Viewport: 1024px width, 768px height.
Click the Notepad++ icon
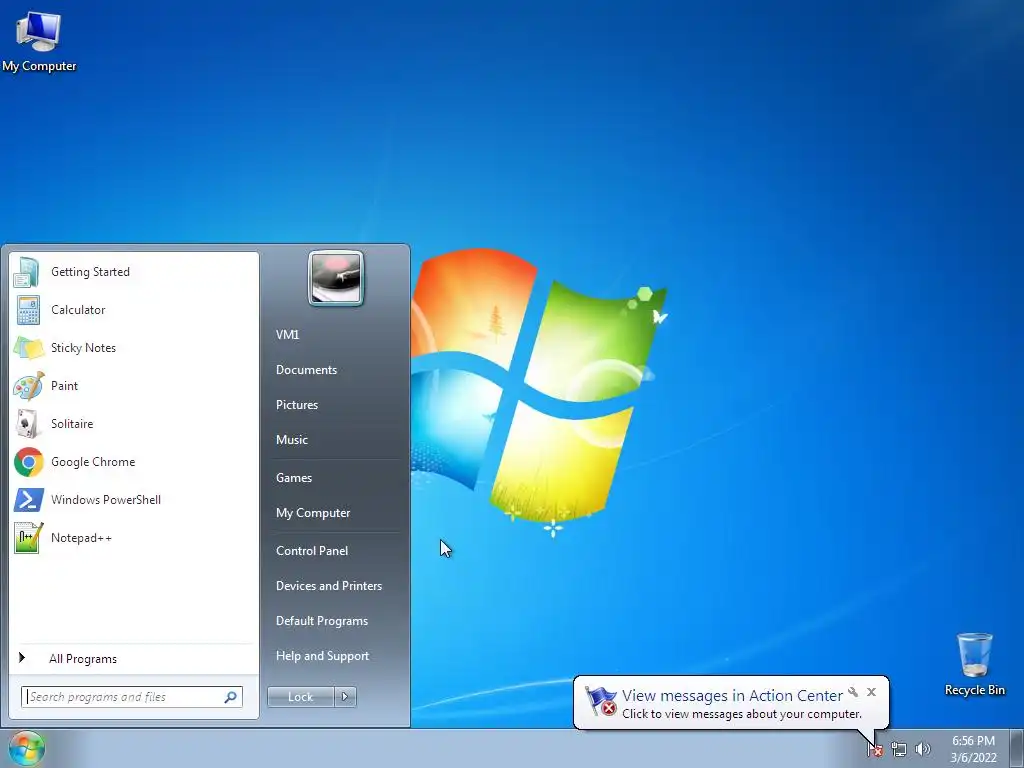(28, 537)
